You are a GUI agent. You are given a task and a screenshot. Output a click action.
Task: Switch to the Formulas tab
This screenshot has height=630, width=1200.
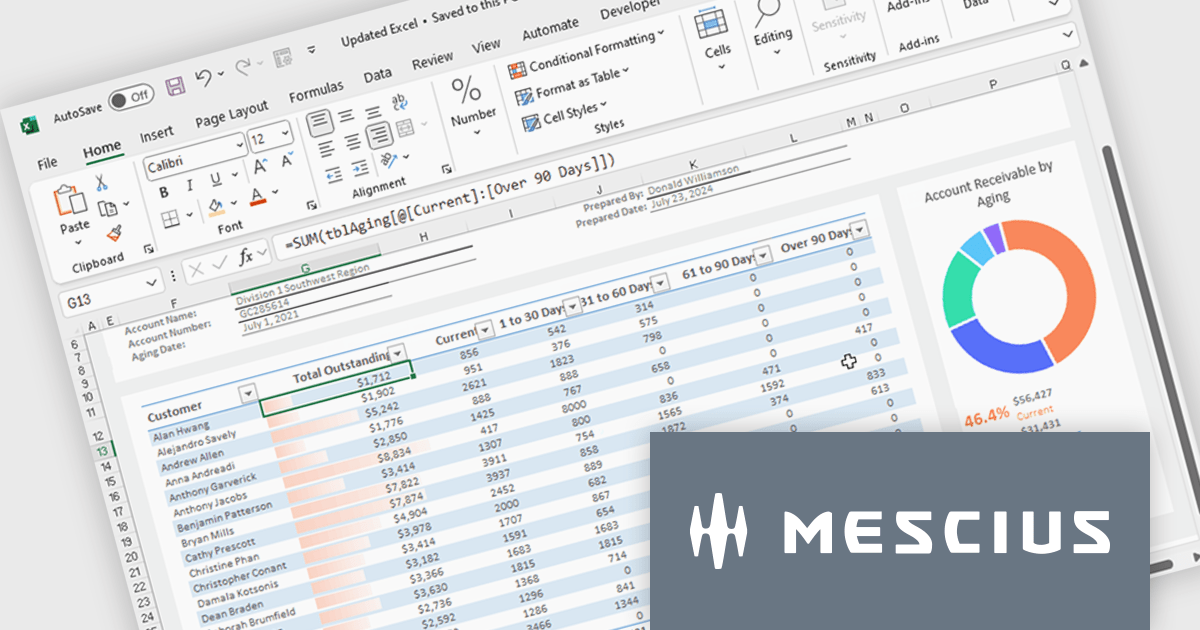pos(316,92)
